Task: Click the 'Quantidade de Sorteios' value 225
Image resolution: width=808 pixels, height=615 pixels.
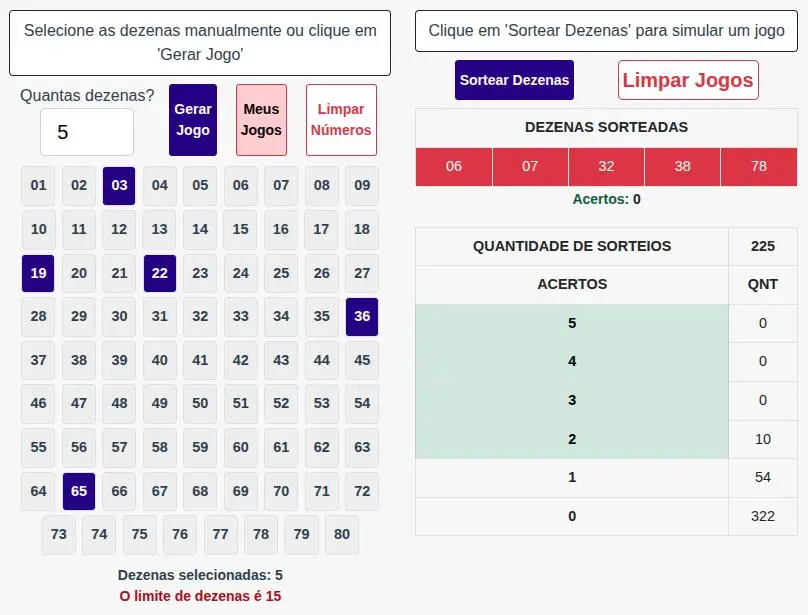Action: tap(763, 246)
